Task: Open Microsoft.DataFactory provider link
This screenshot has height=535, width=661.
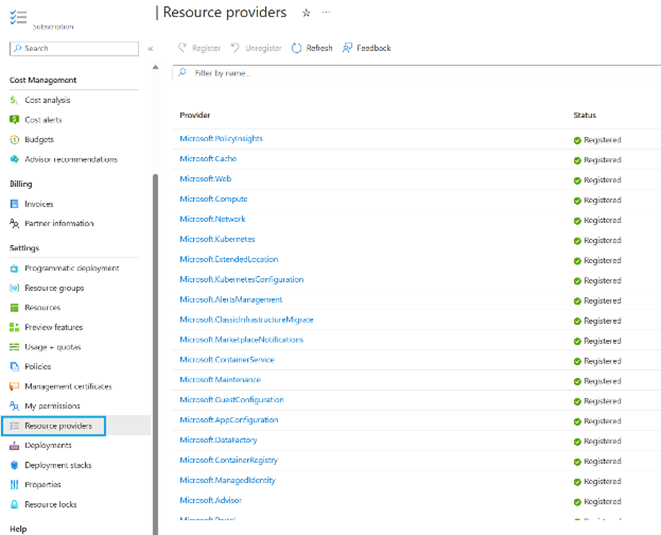Action: click(218, 440)
